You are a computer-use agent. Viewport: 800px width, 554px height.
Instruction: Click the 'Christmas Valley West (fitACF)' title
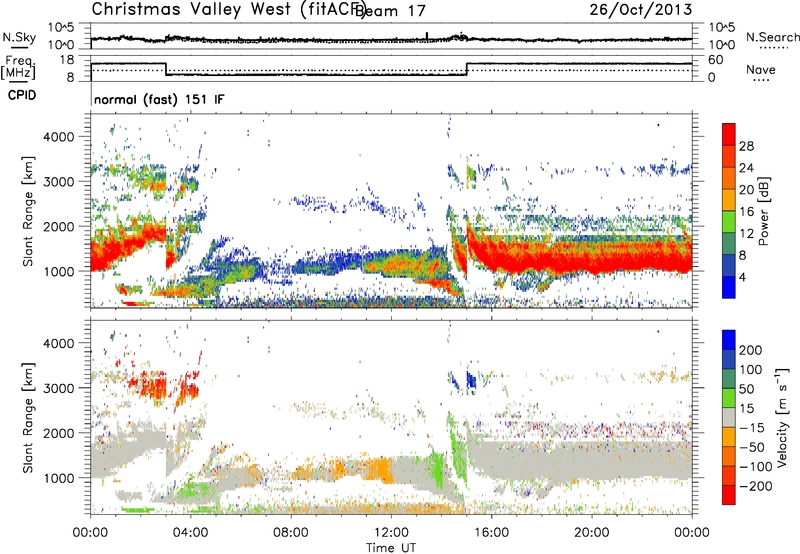[228, 10]
